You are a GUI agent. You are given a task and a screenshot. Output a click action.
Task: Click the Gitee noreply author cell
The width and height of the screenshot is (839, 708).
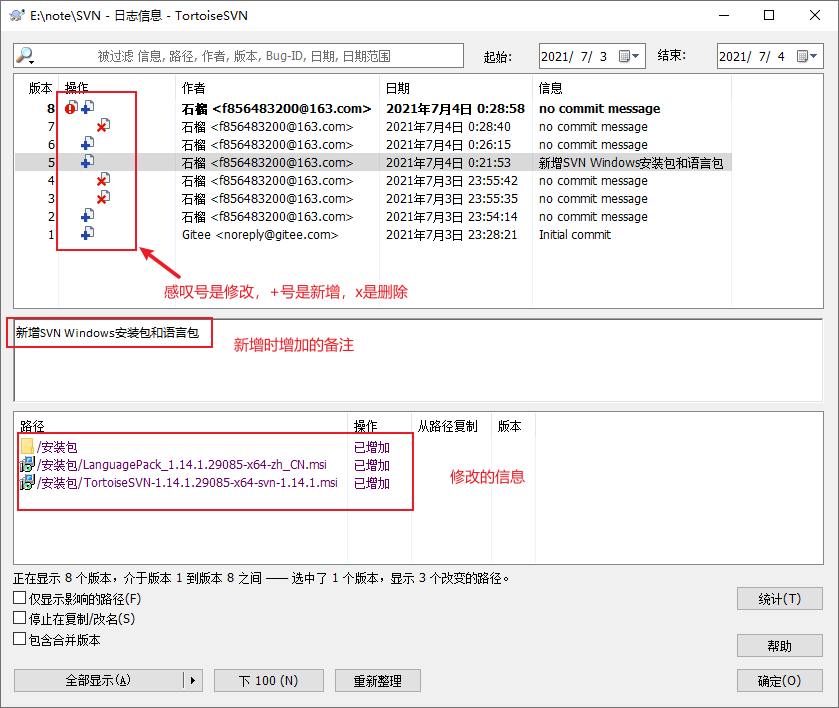(x=260, y=234)
